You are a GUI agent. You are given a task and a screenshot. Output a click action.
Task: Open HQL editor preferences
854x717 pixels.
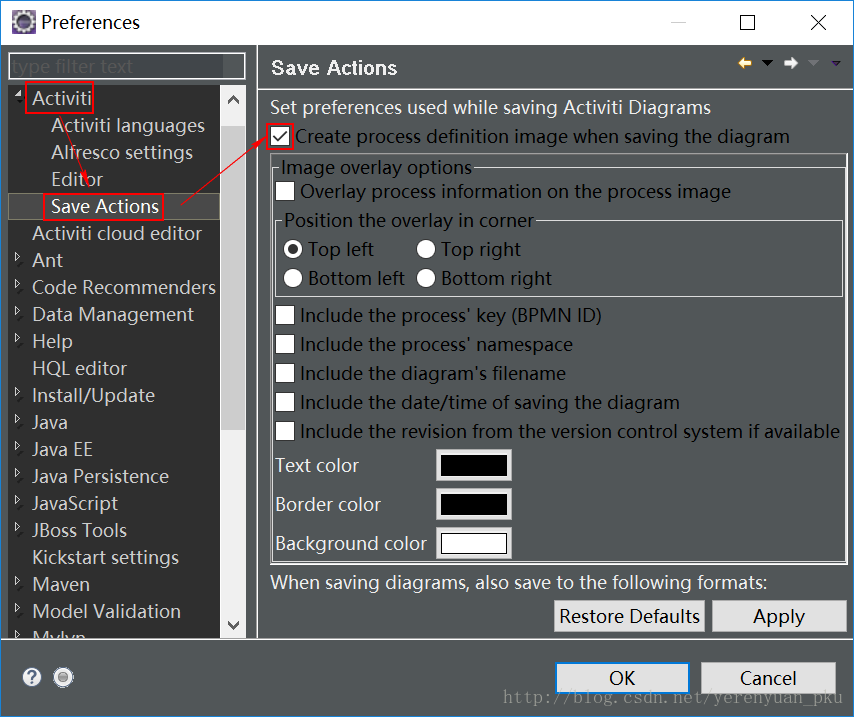pyautogui.click(x=80, y=368)
